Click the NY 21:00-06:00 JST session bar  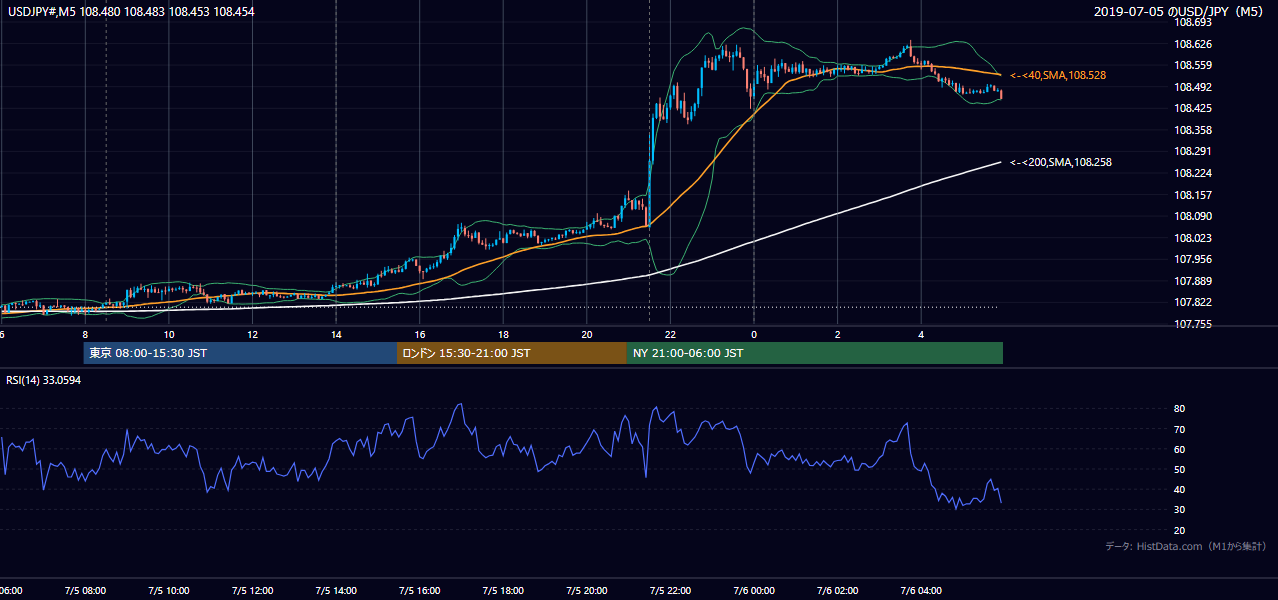815,353
